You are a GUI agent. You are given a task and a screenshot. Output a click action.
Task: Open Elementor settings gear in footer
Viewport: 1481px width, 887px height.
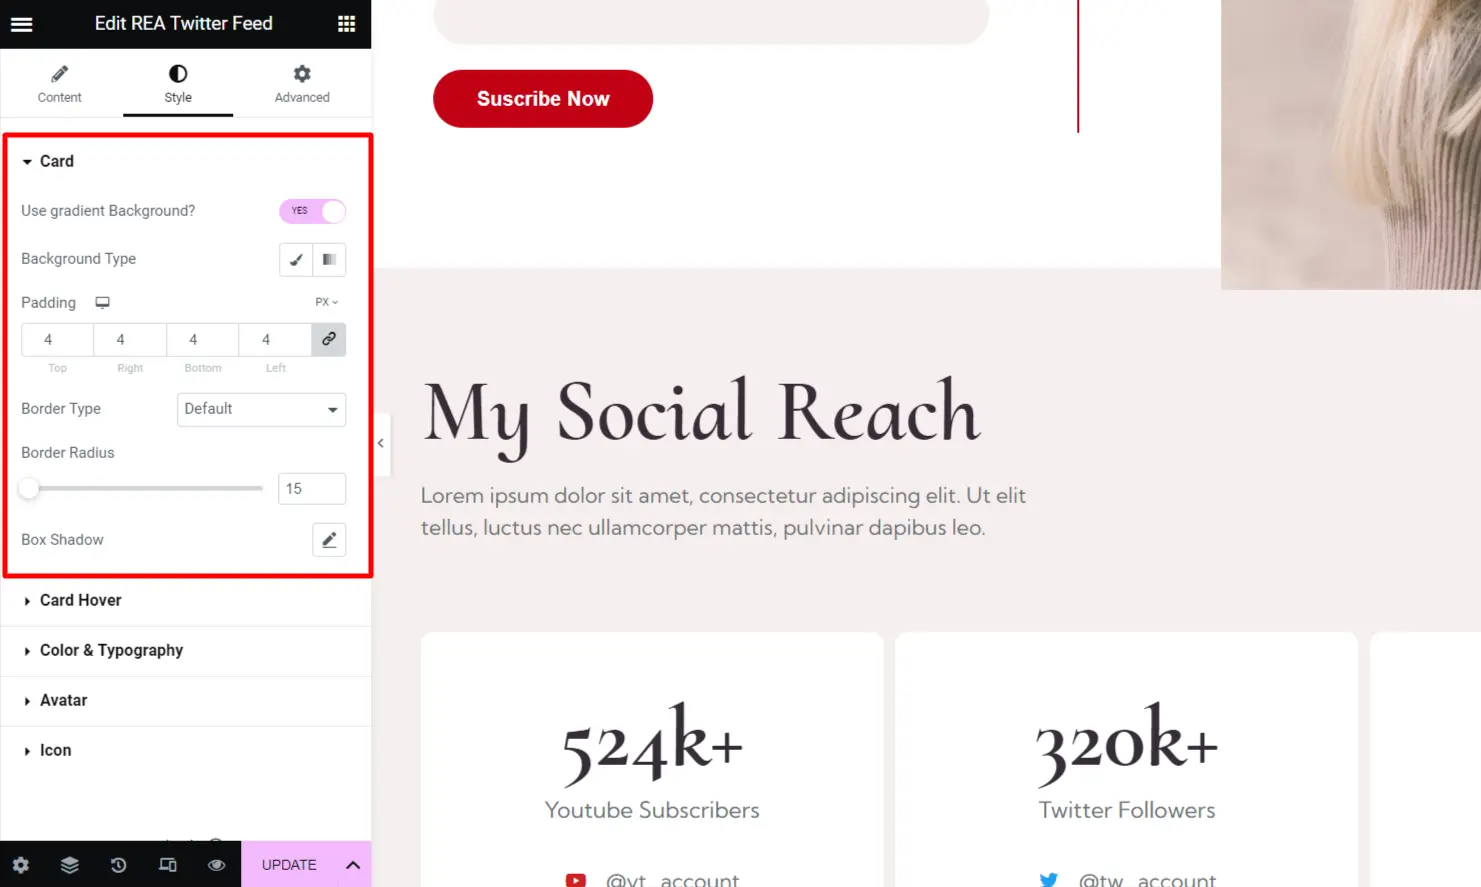20,865
